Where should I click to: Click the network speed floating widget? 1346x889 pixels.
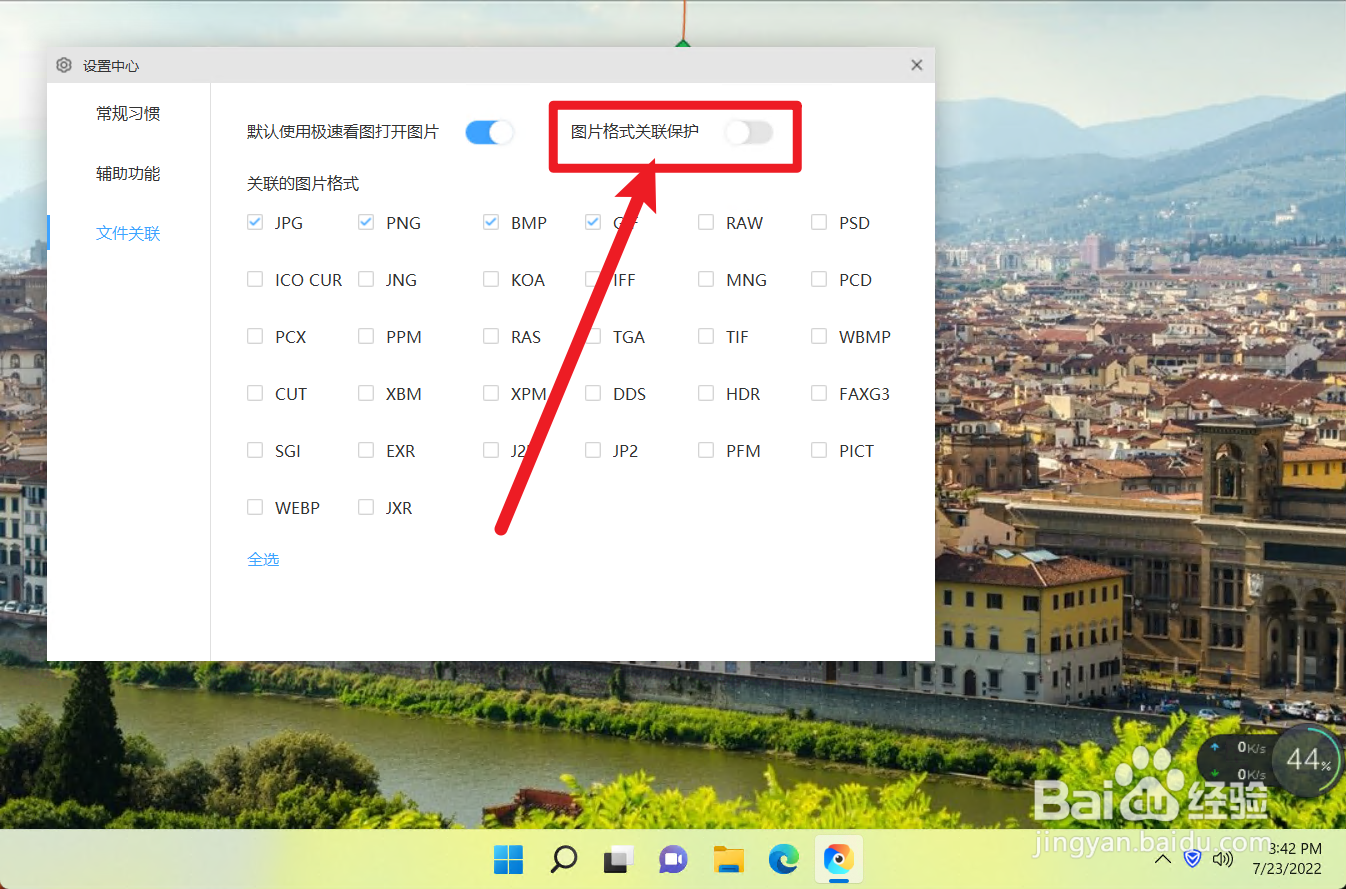(1236, 761)
